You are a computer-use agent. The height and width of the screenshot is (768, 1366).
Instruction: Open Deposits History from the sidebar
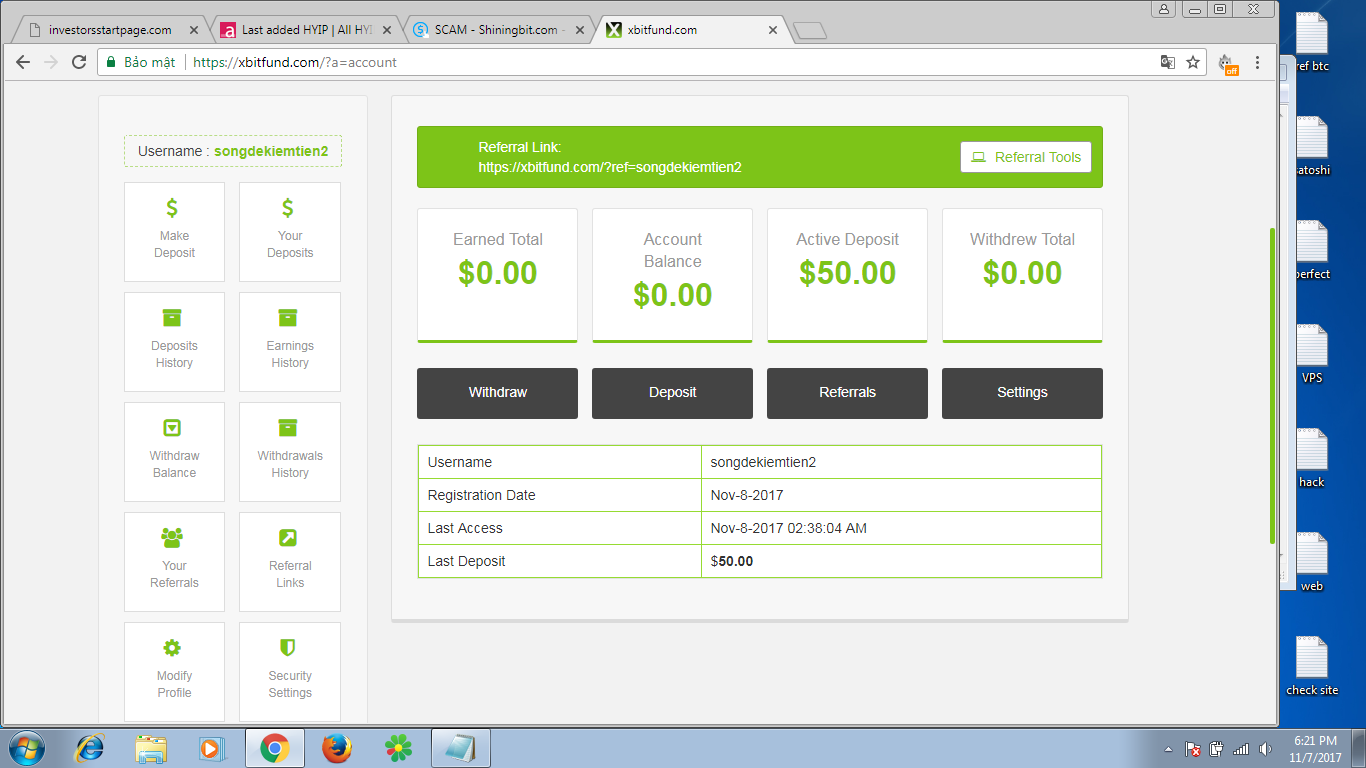[x=174, y=342]
